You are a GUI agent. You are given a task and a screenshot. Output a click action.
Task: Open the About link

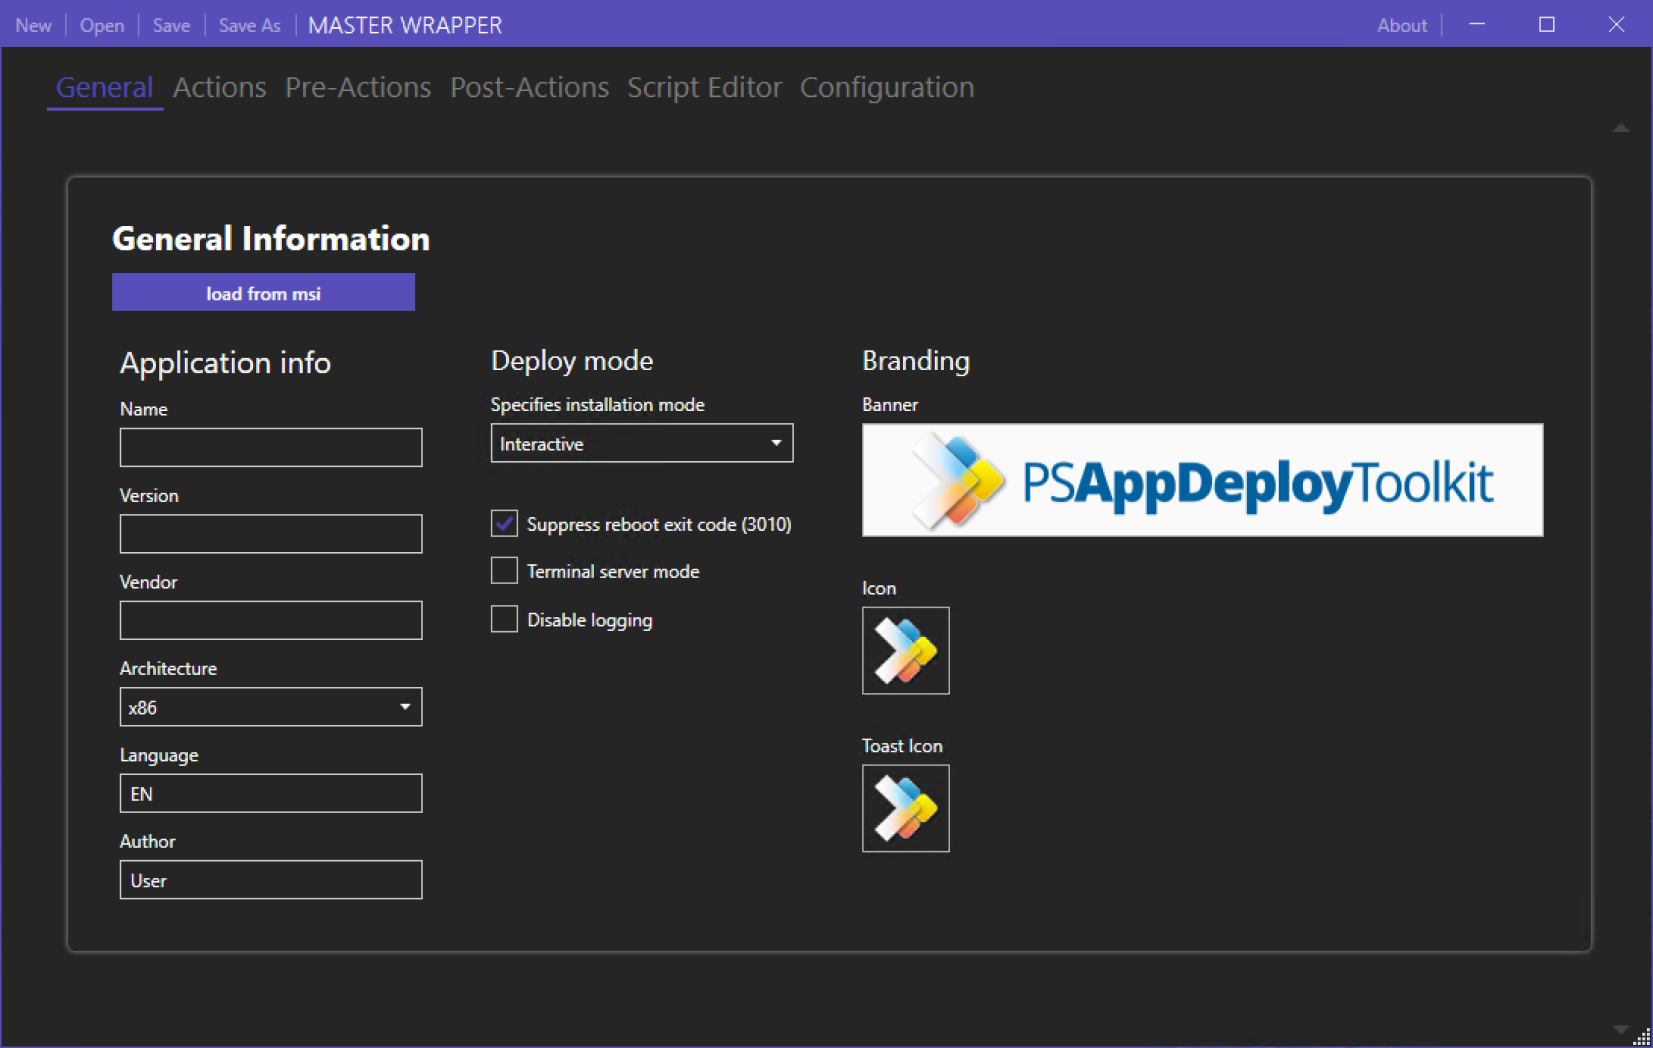point(1401,25)
